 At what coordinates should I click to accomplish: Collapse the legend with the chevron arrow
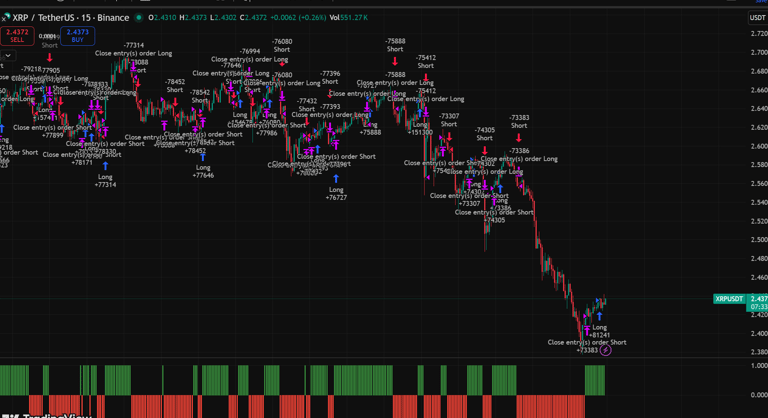(8, 55)
